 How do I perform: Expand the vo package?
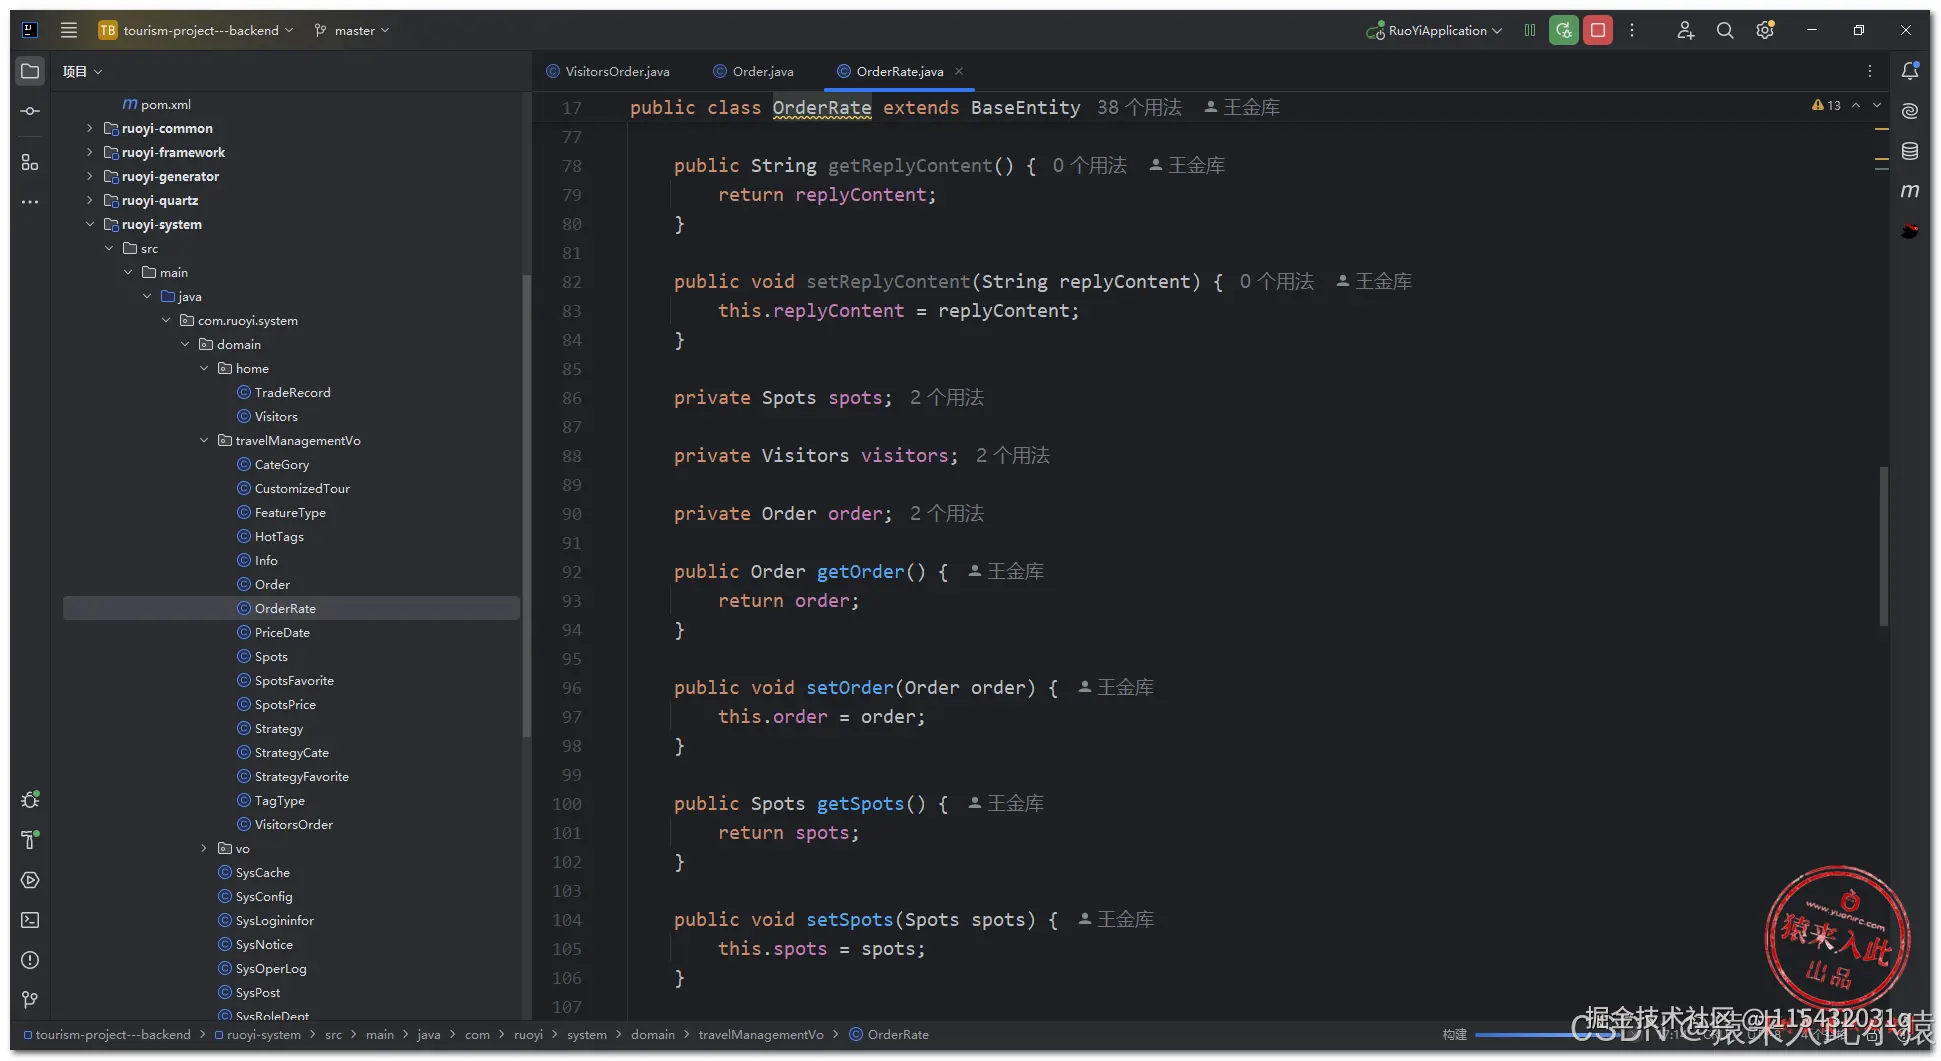click(204, 848)
